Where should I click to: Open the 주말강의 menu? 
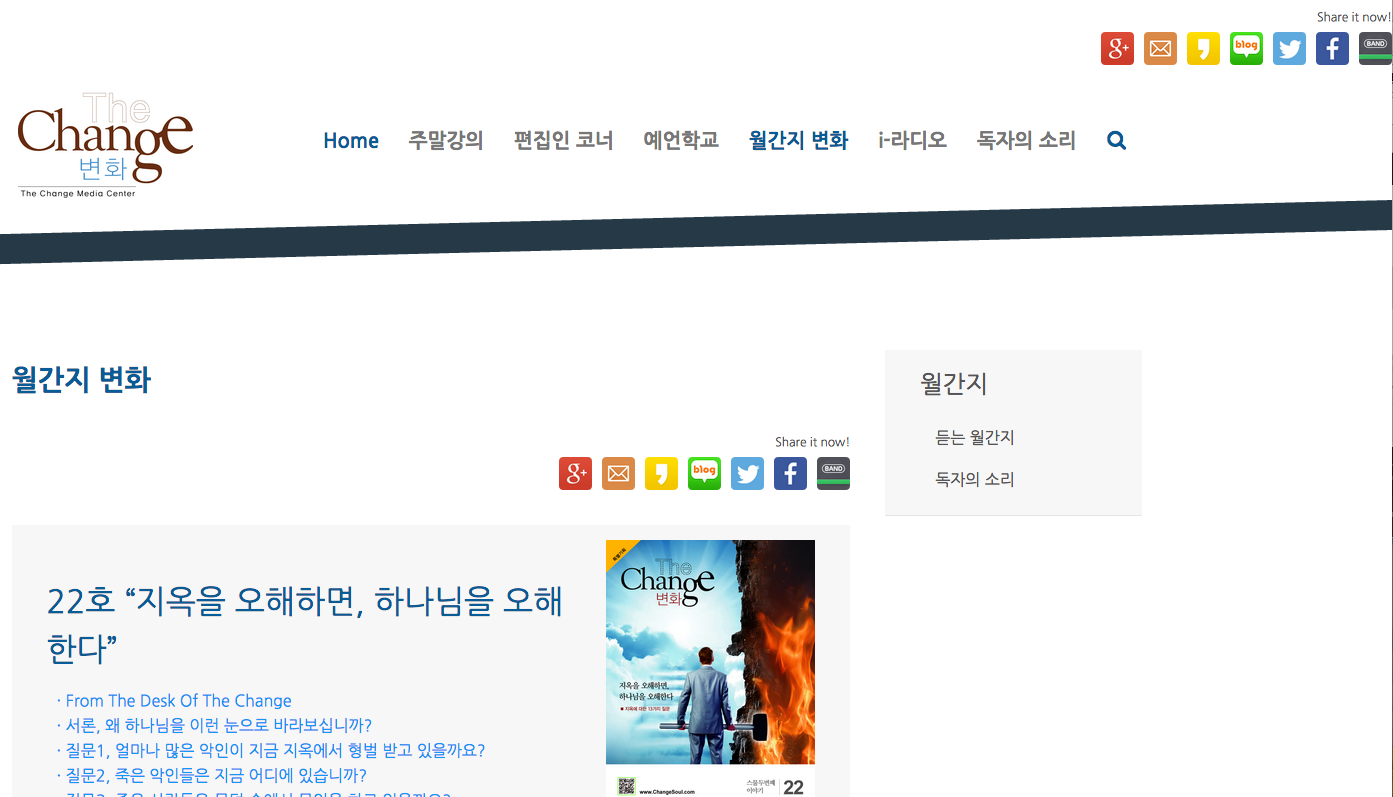446,141
